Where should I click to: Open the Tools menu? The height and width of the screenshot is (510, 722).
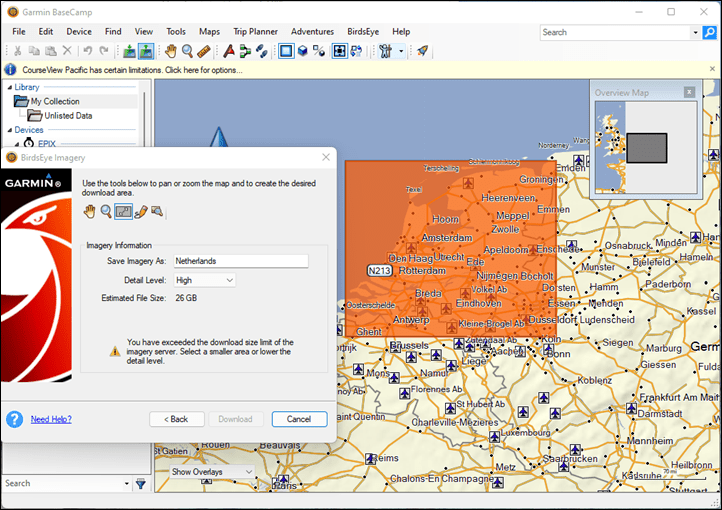(176, 32)
